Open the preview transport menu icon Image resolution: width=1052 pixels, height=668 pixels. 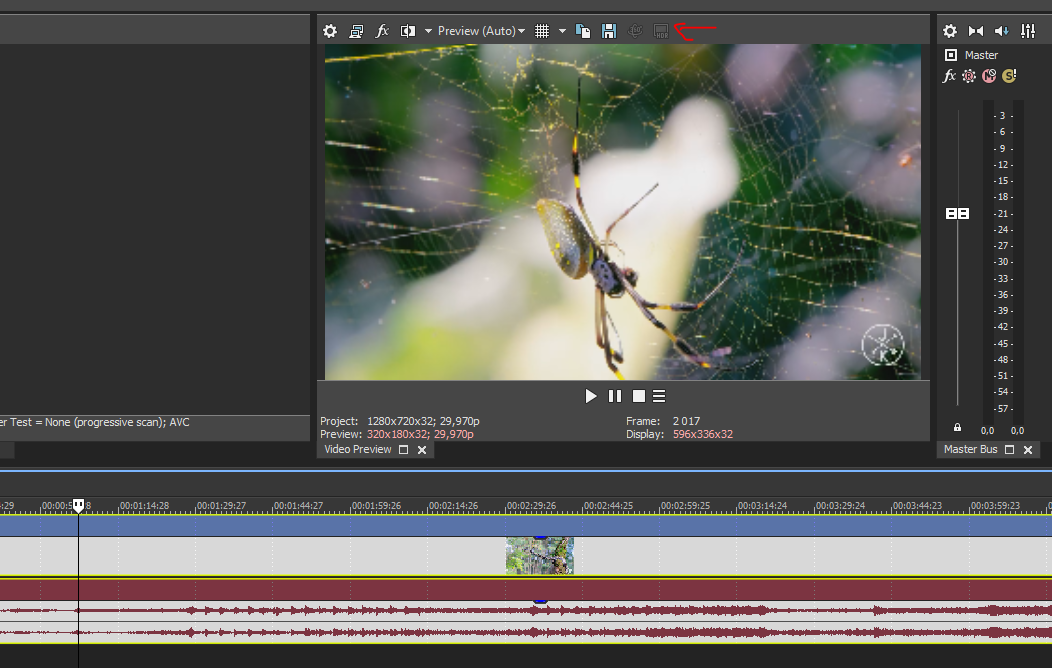659,396
